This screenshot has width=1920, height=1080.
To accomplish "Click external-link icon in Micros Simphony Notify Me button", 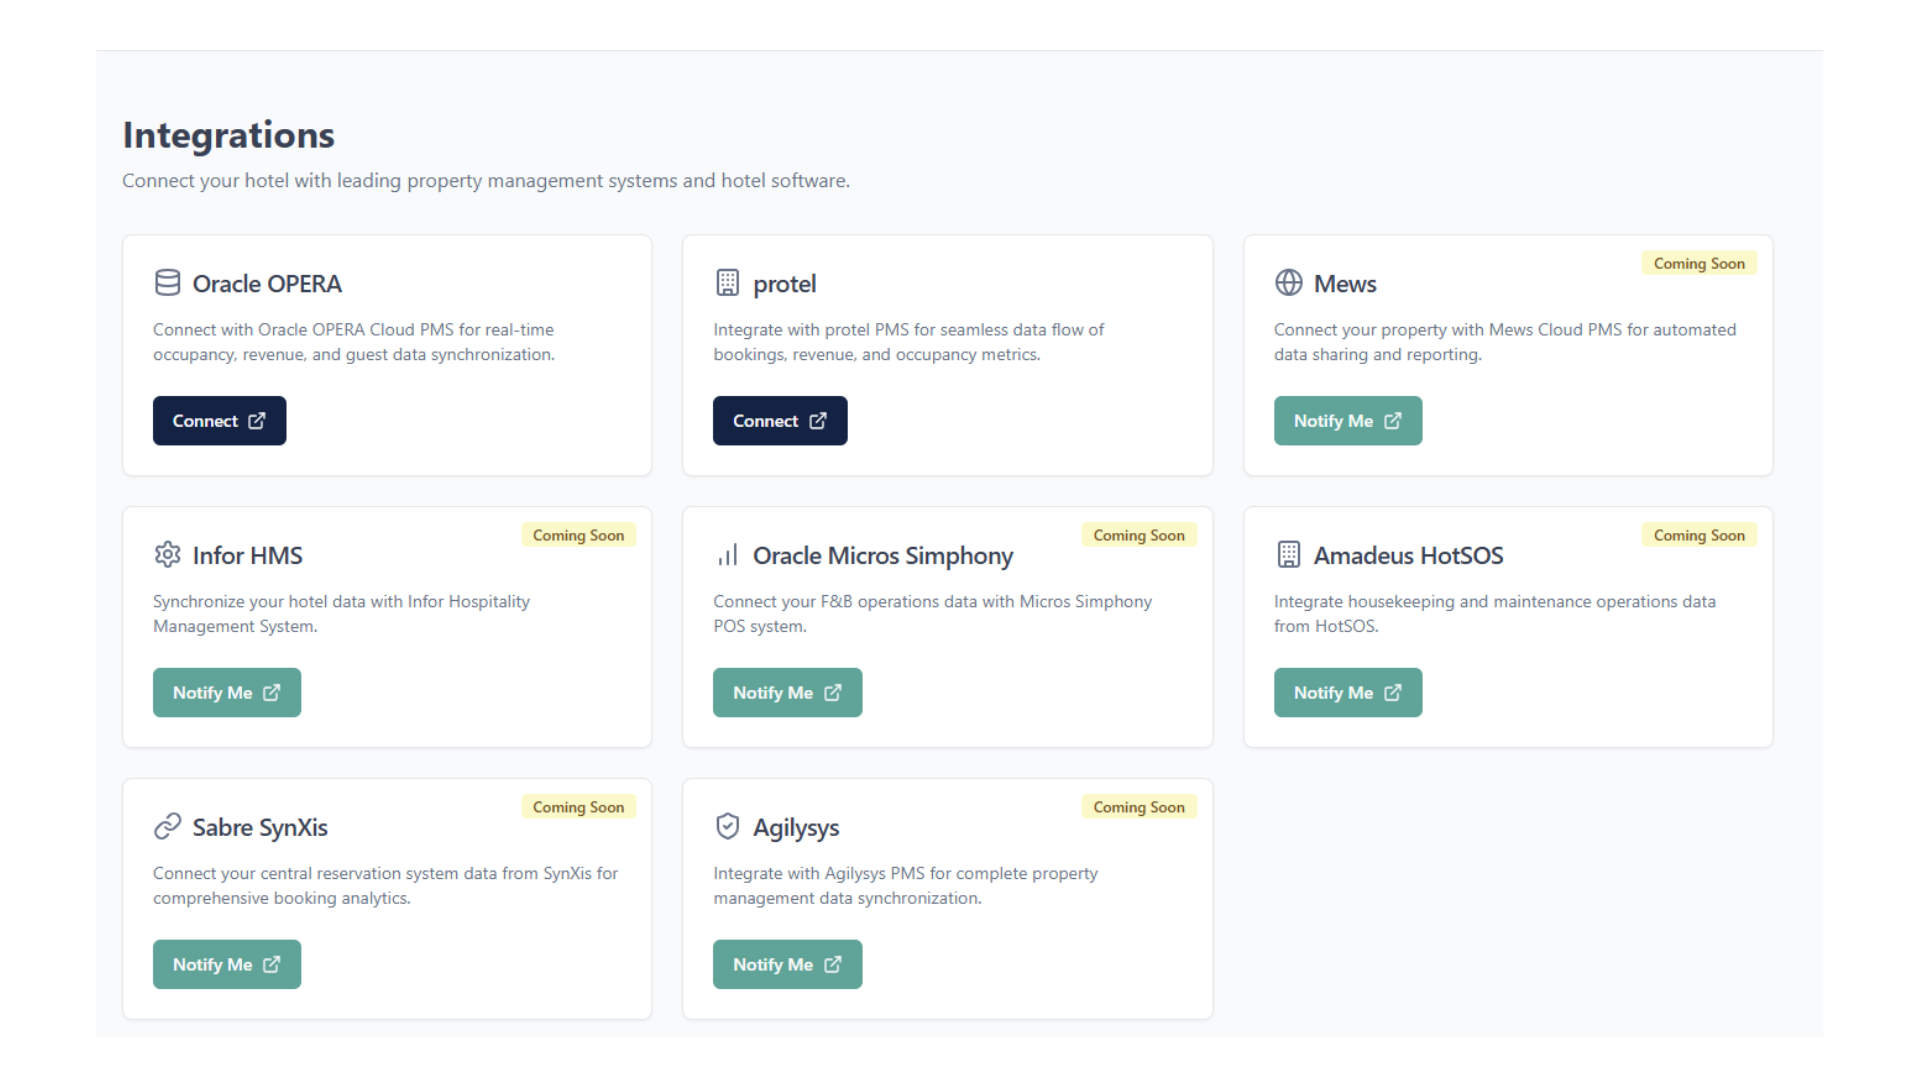I will [x=833, y=692].
